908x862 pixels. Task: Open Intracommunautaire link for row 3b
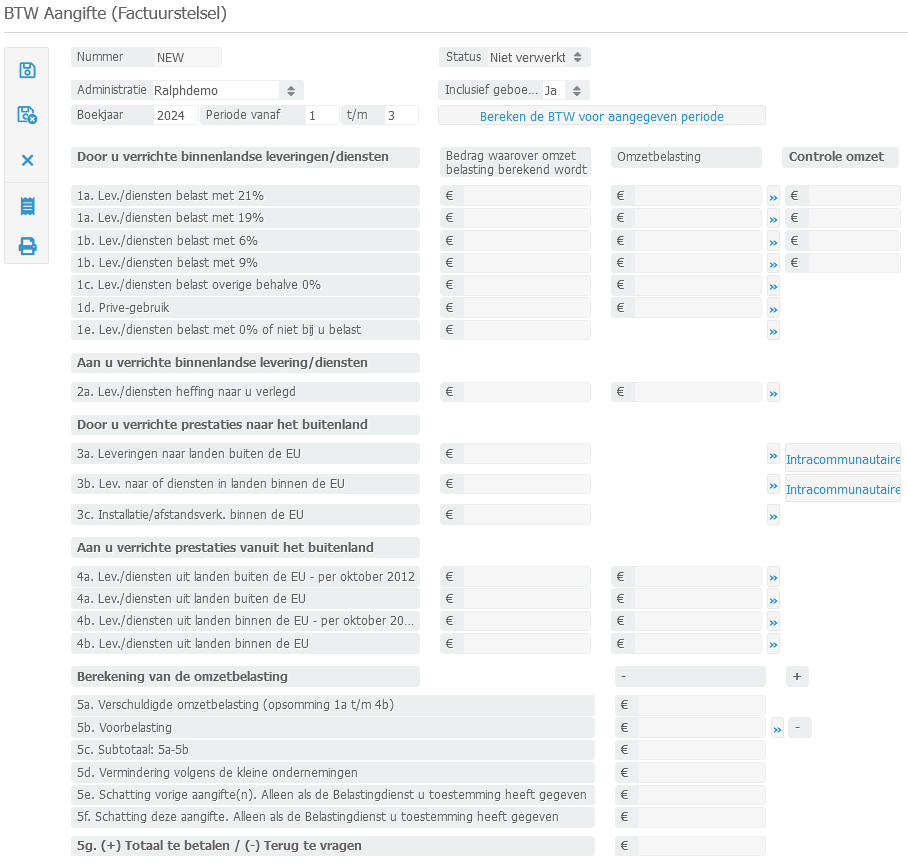click(843, 490)
